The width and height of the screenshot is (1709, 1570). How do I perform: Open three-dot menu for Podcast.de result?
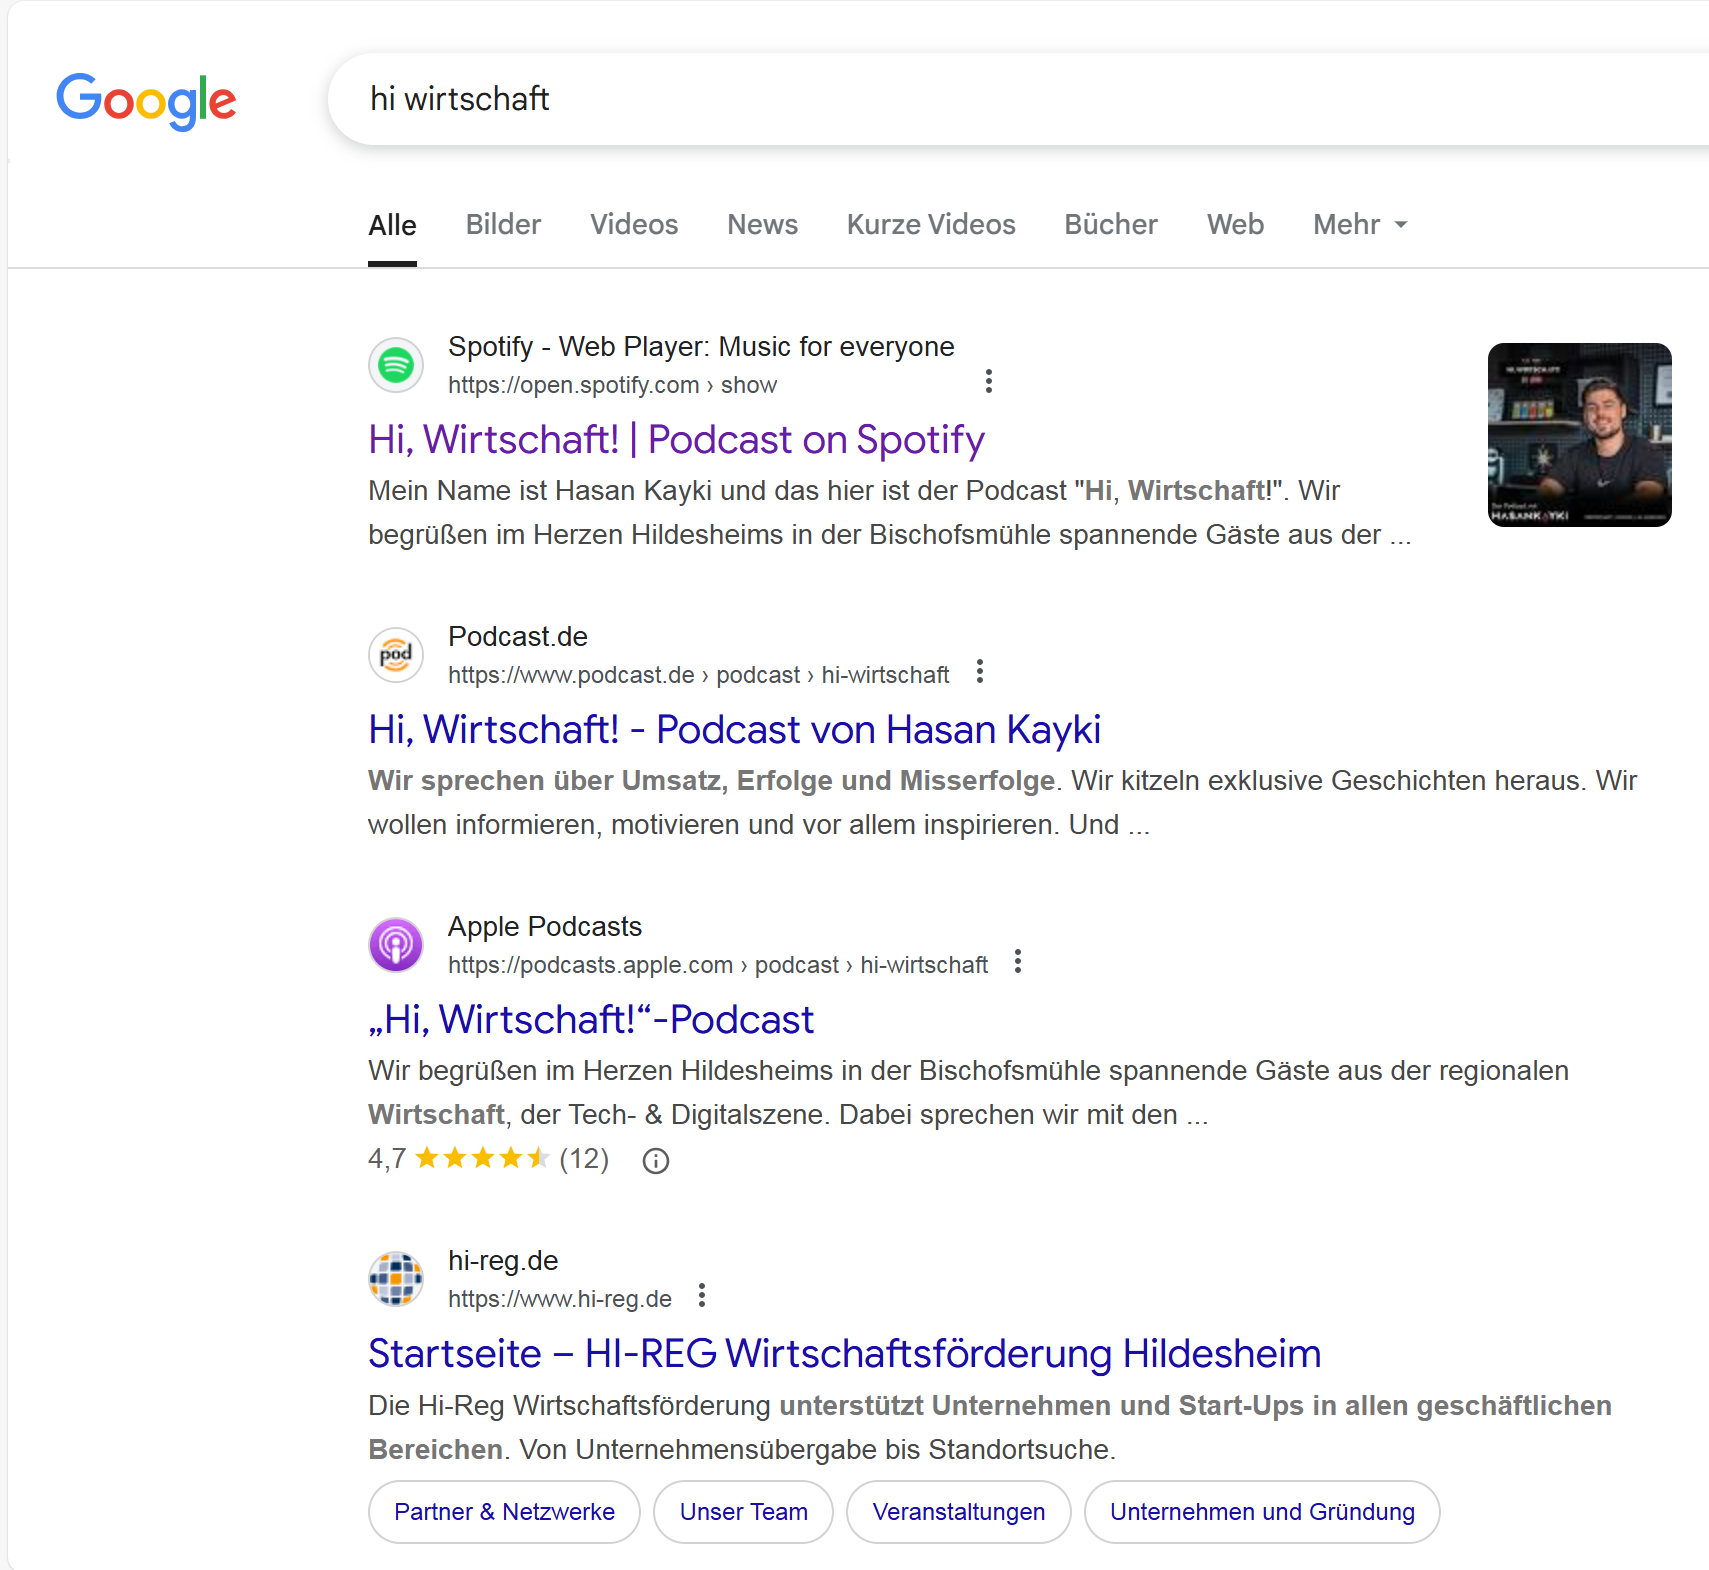click(x=980, y=672)
